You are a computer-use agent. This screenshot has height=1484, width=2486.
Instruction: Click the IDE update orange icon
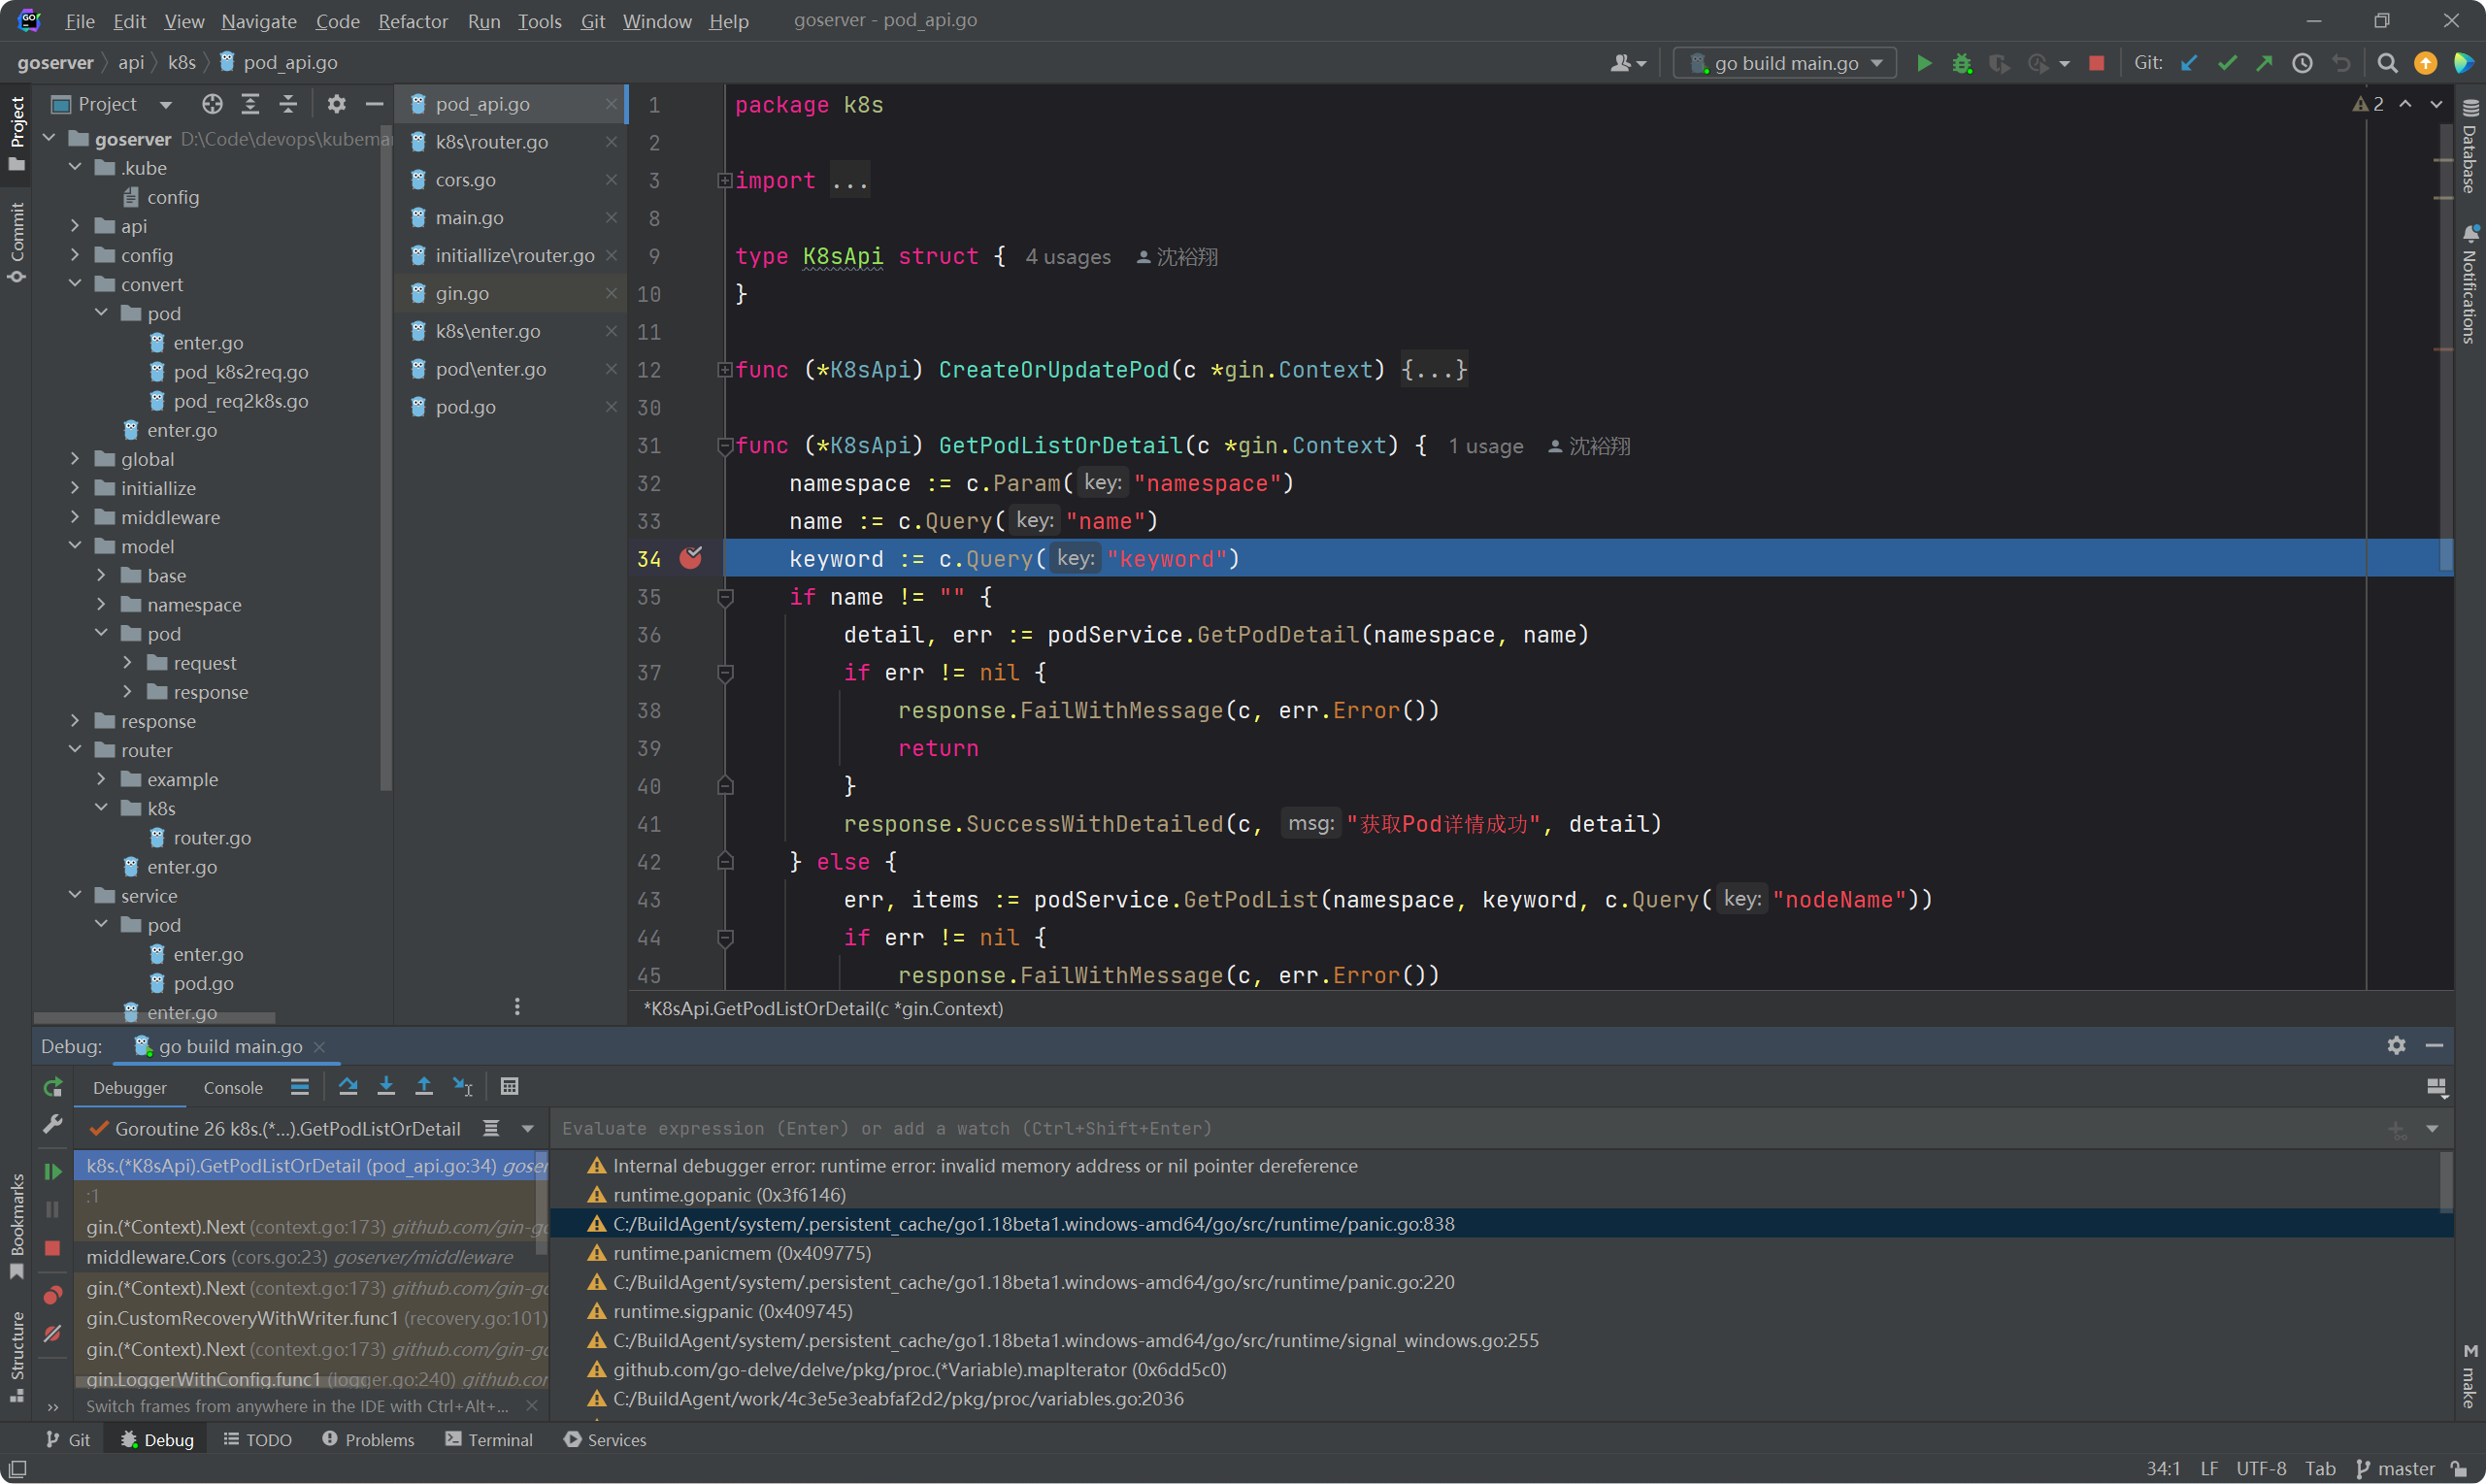click(2425, 63)
